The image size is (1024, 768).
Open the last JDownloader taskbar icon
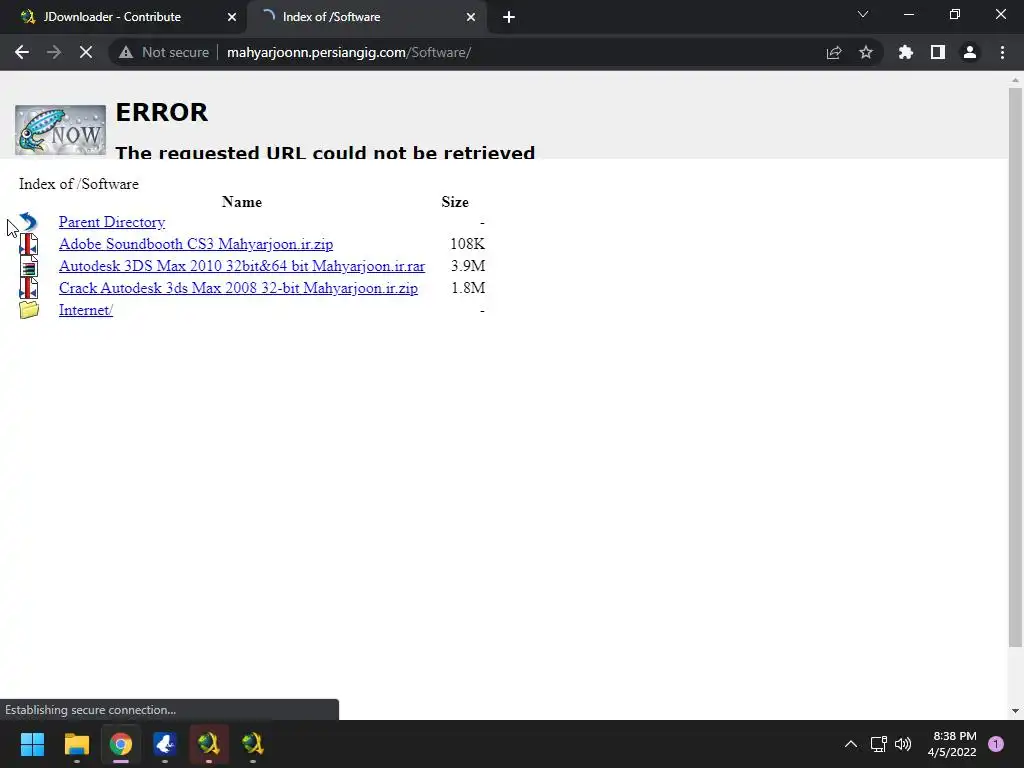(x=253, y=744)
